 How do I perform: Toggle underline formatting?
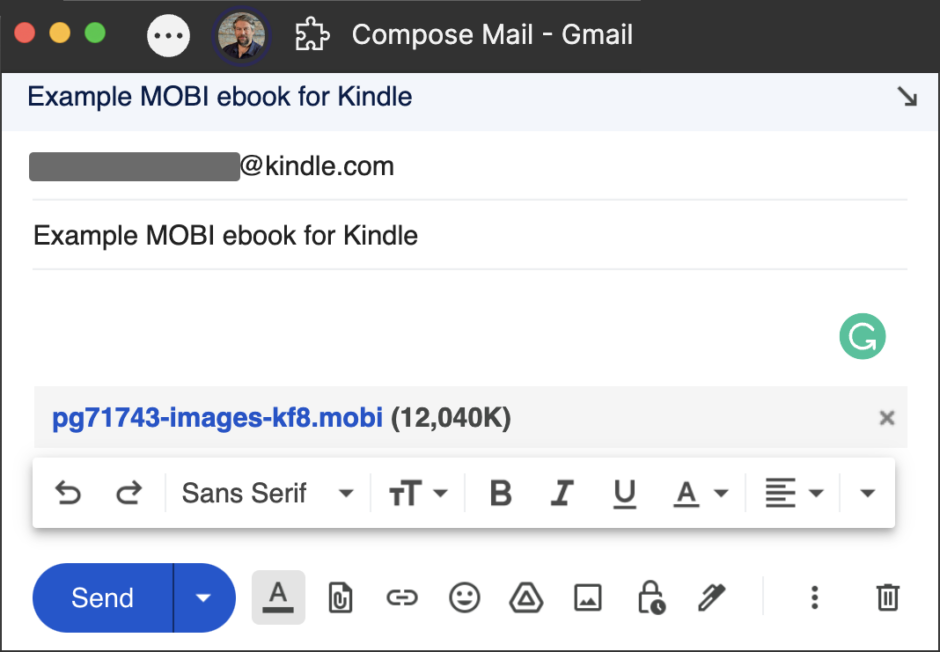click(x=624, y=492)
